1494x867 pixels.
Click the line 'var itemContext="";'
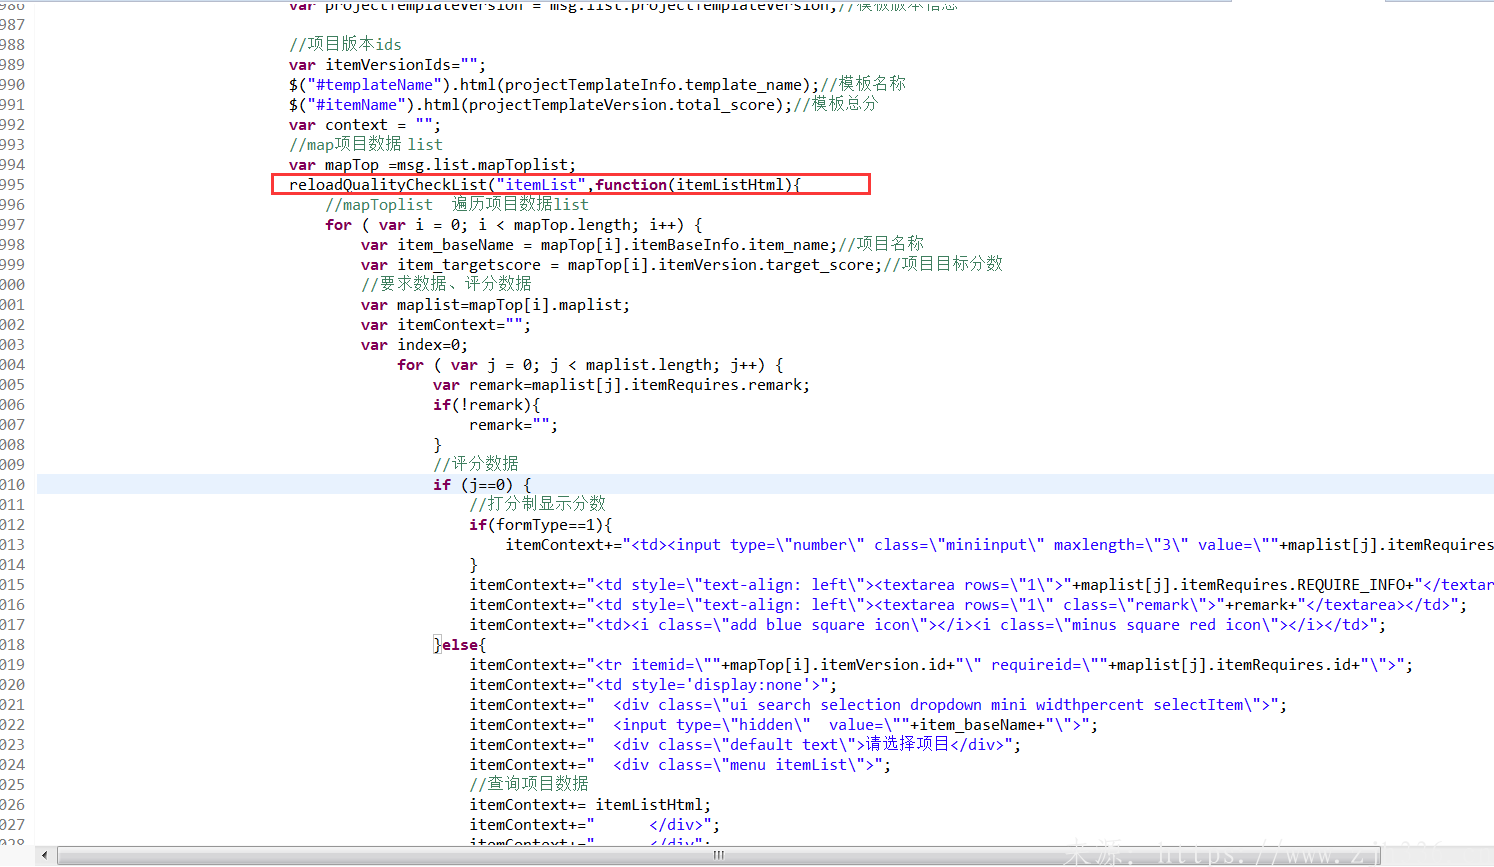click(446, 324)
